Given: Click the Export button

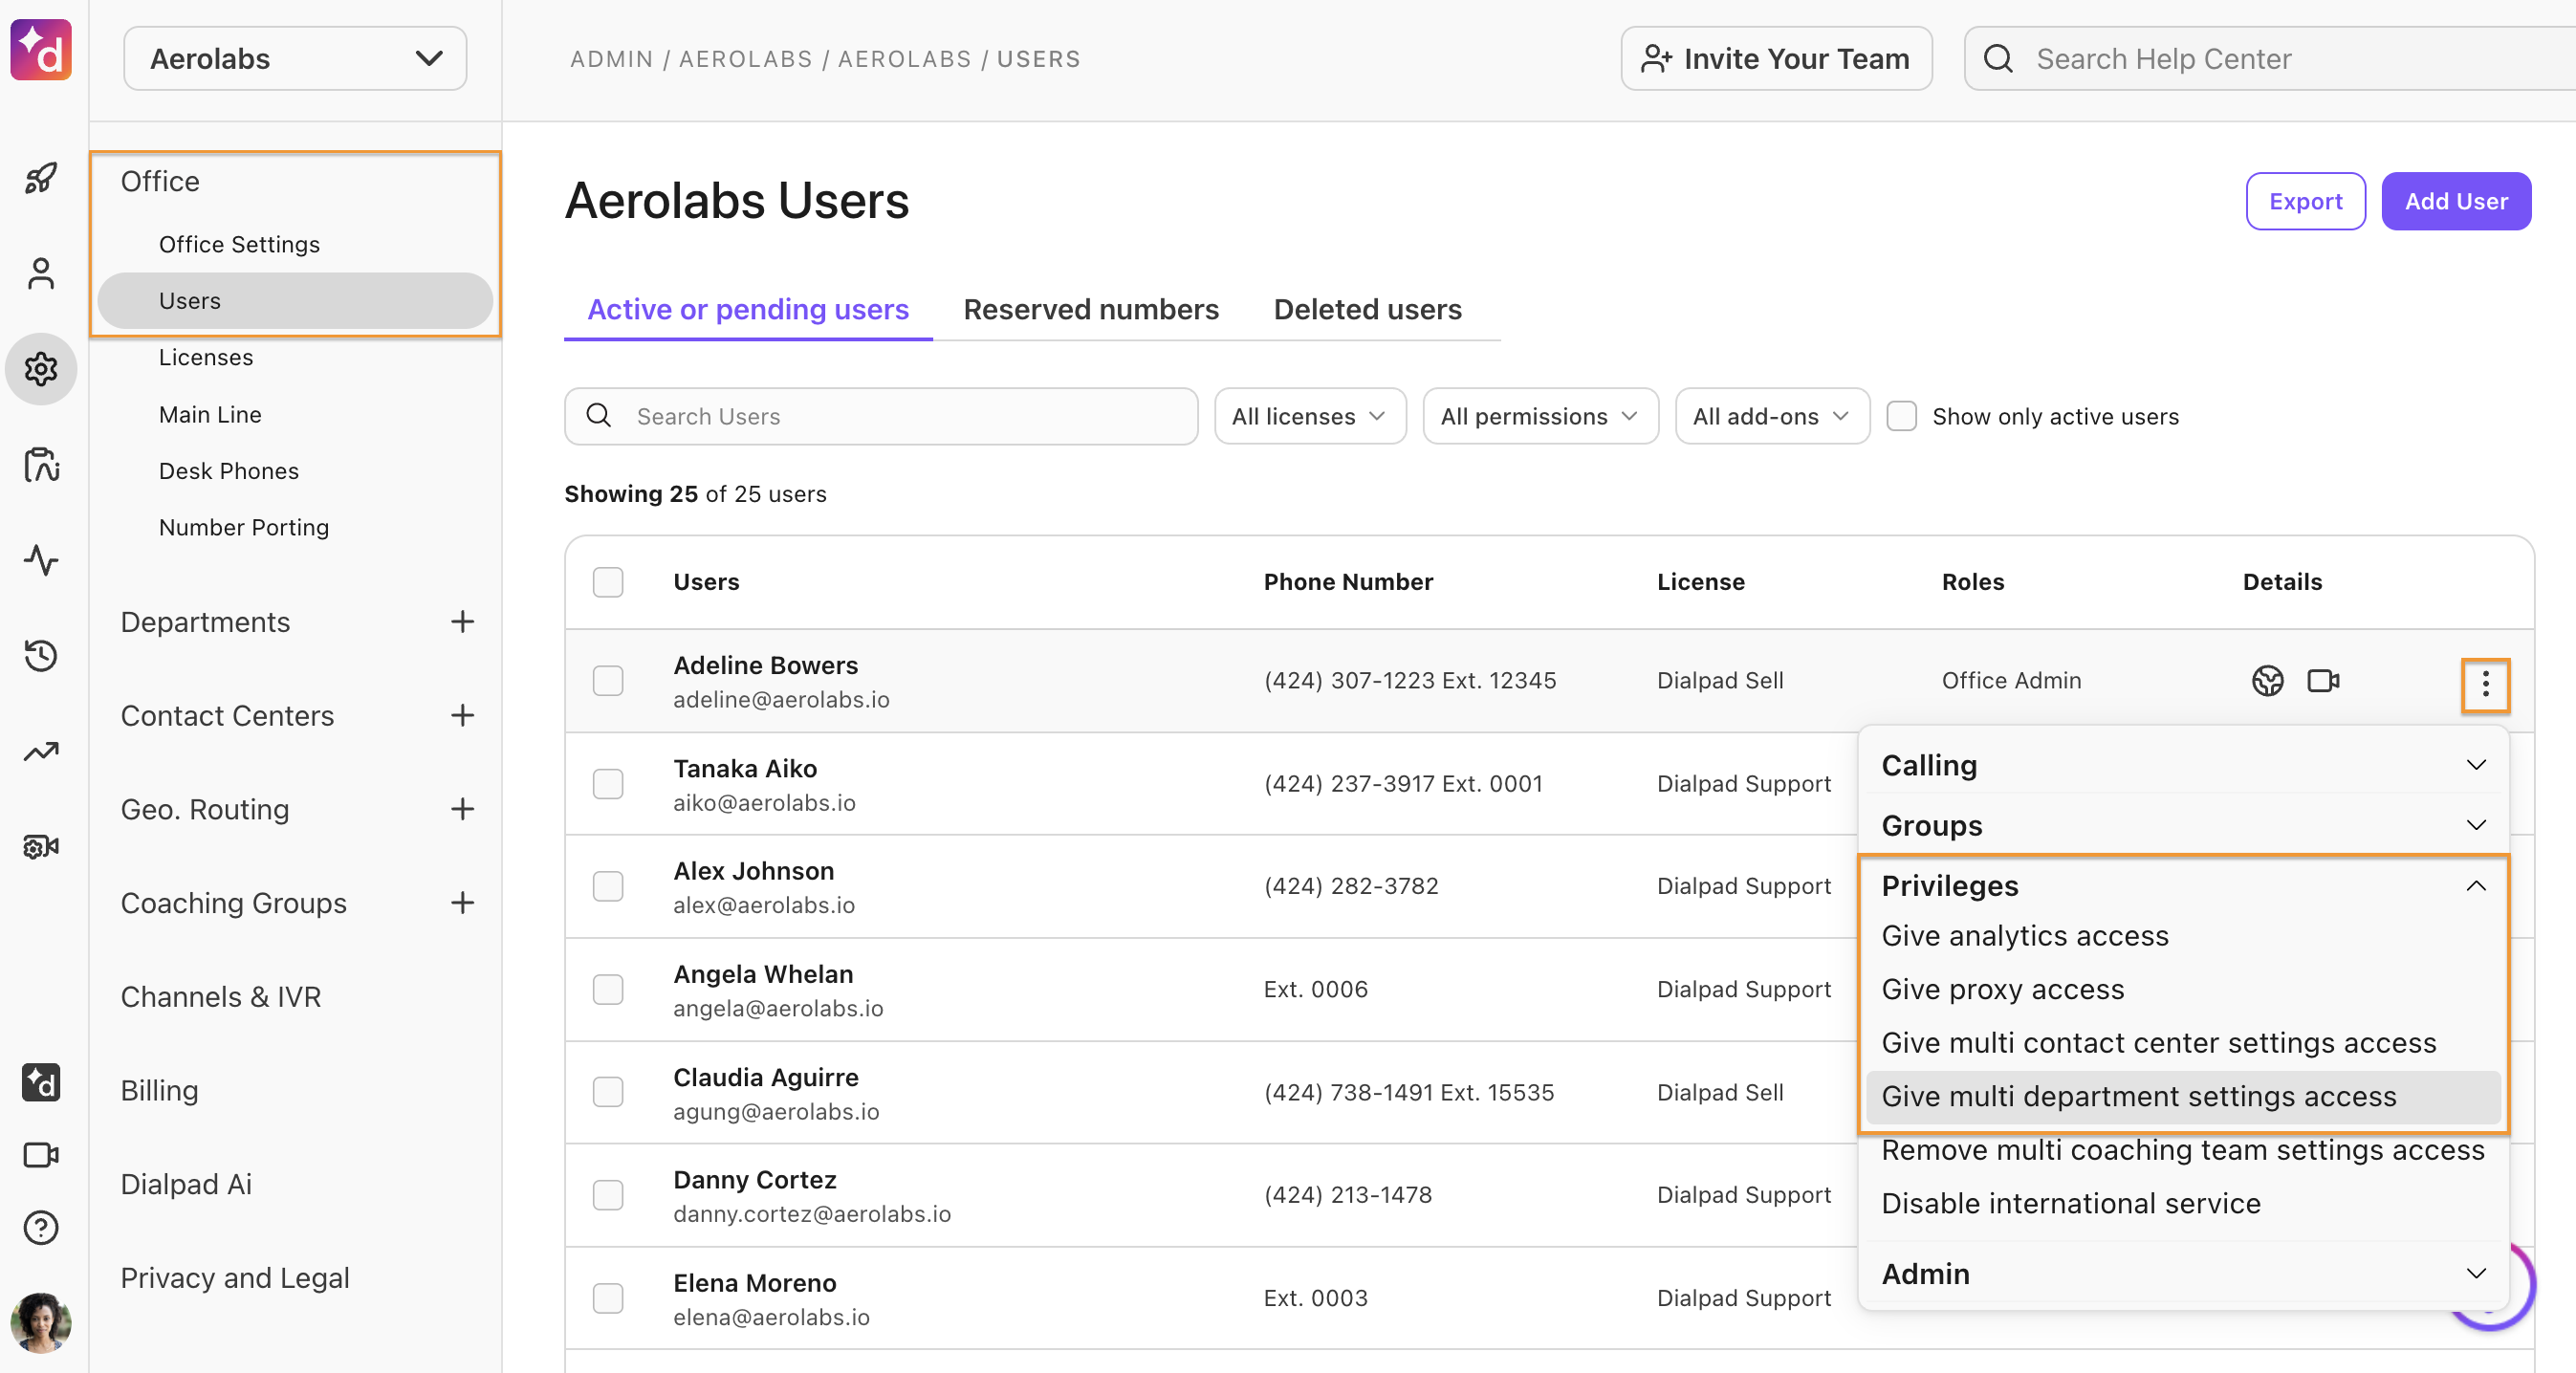Looking at the screenshot, I should tap(2305, 201).
